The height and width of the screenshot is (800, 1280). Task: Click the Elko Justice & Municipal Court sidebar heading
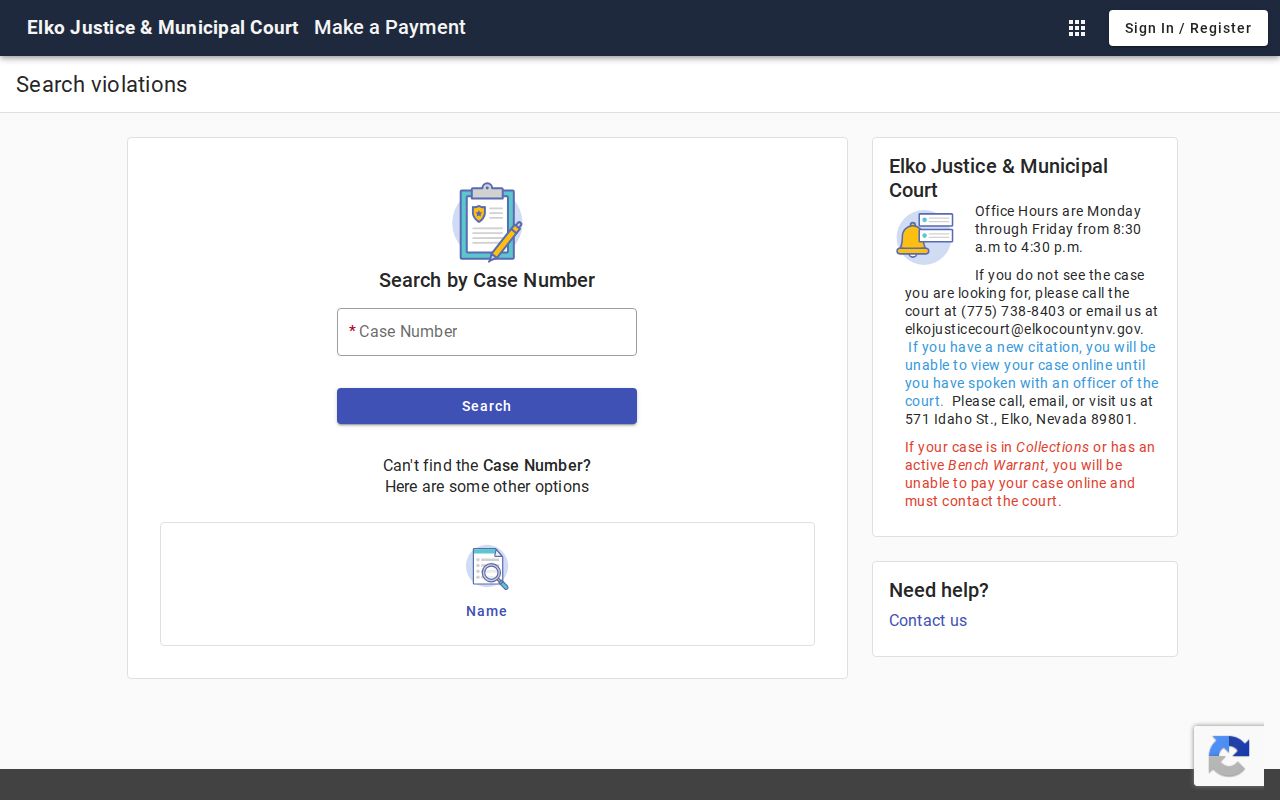pos(998,178)
